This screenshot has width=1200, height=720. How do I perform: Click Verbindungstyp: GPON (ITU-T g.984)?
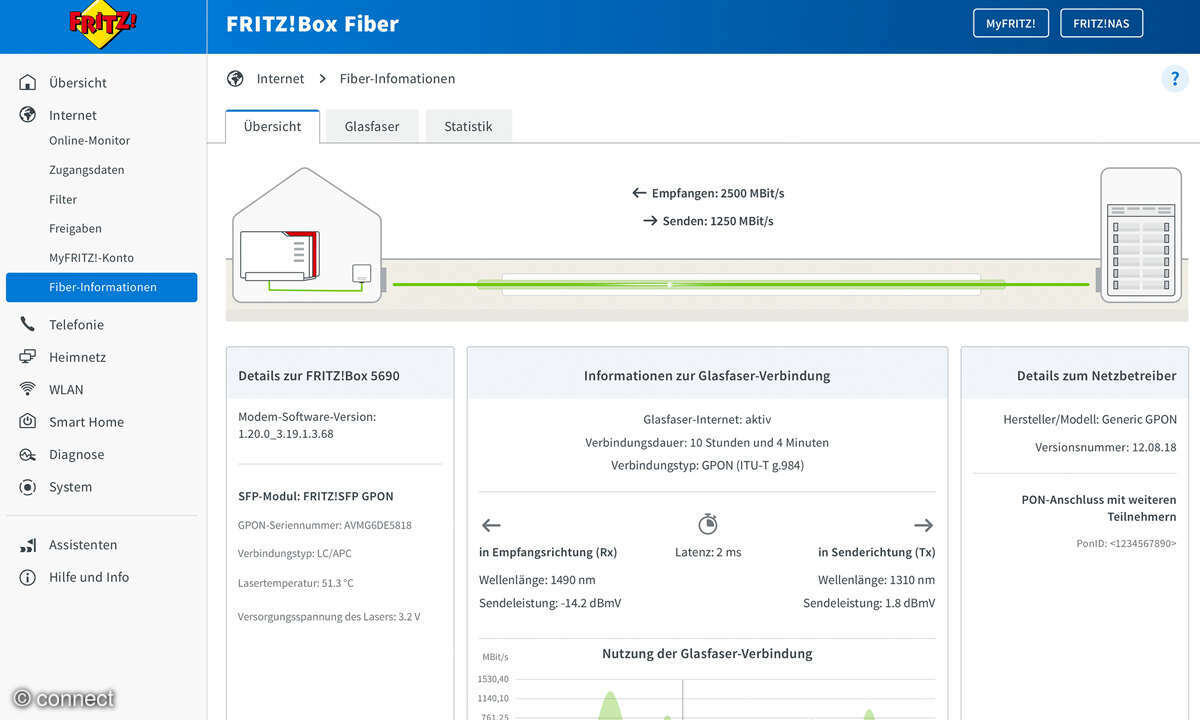coord(707,465)
